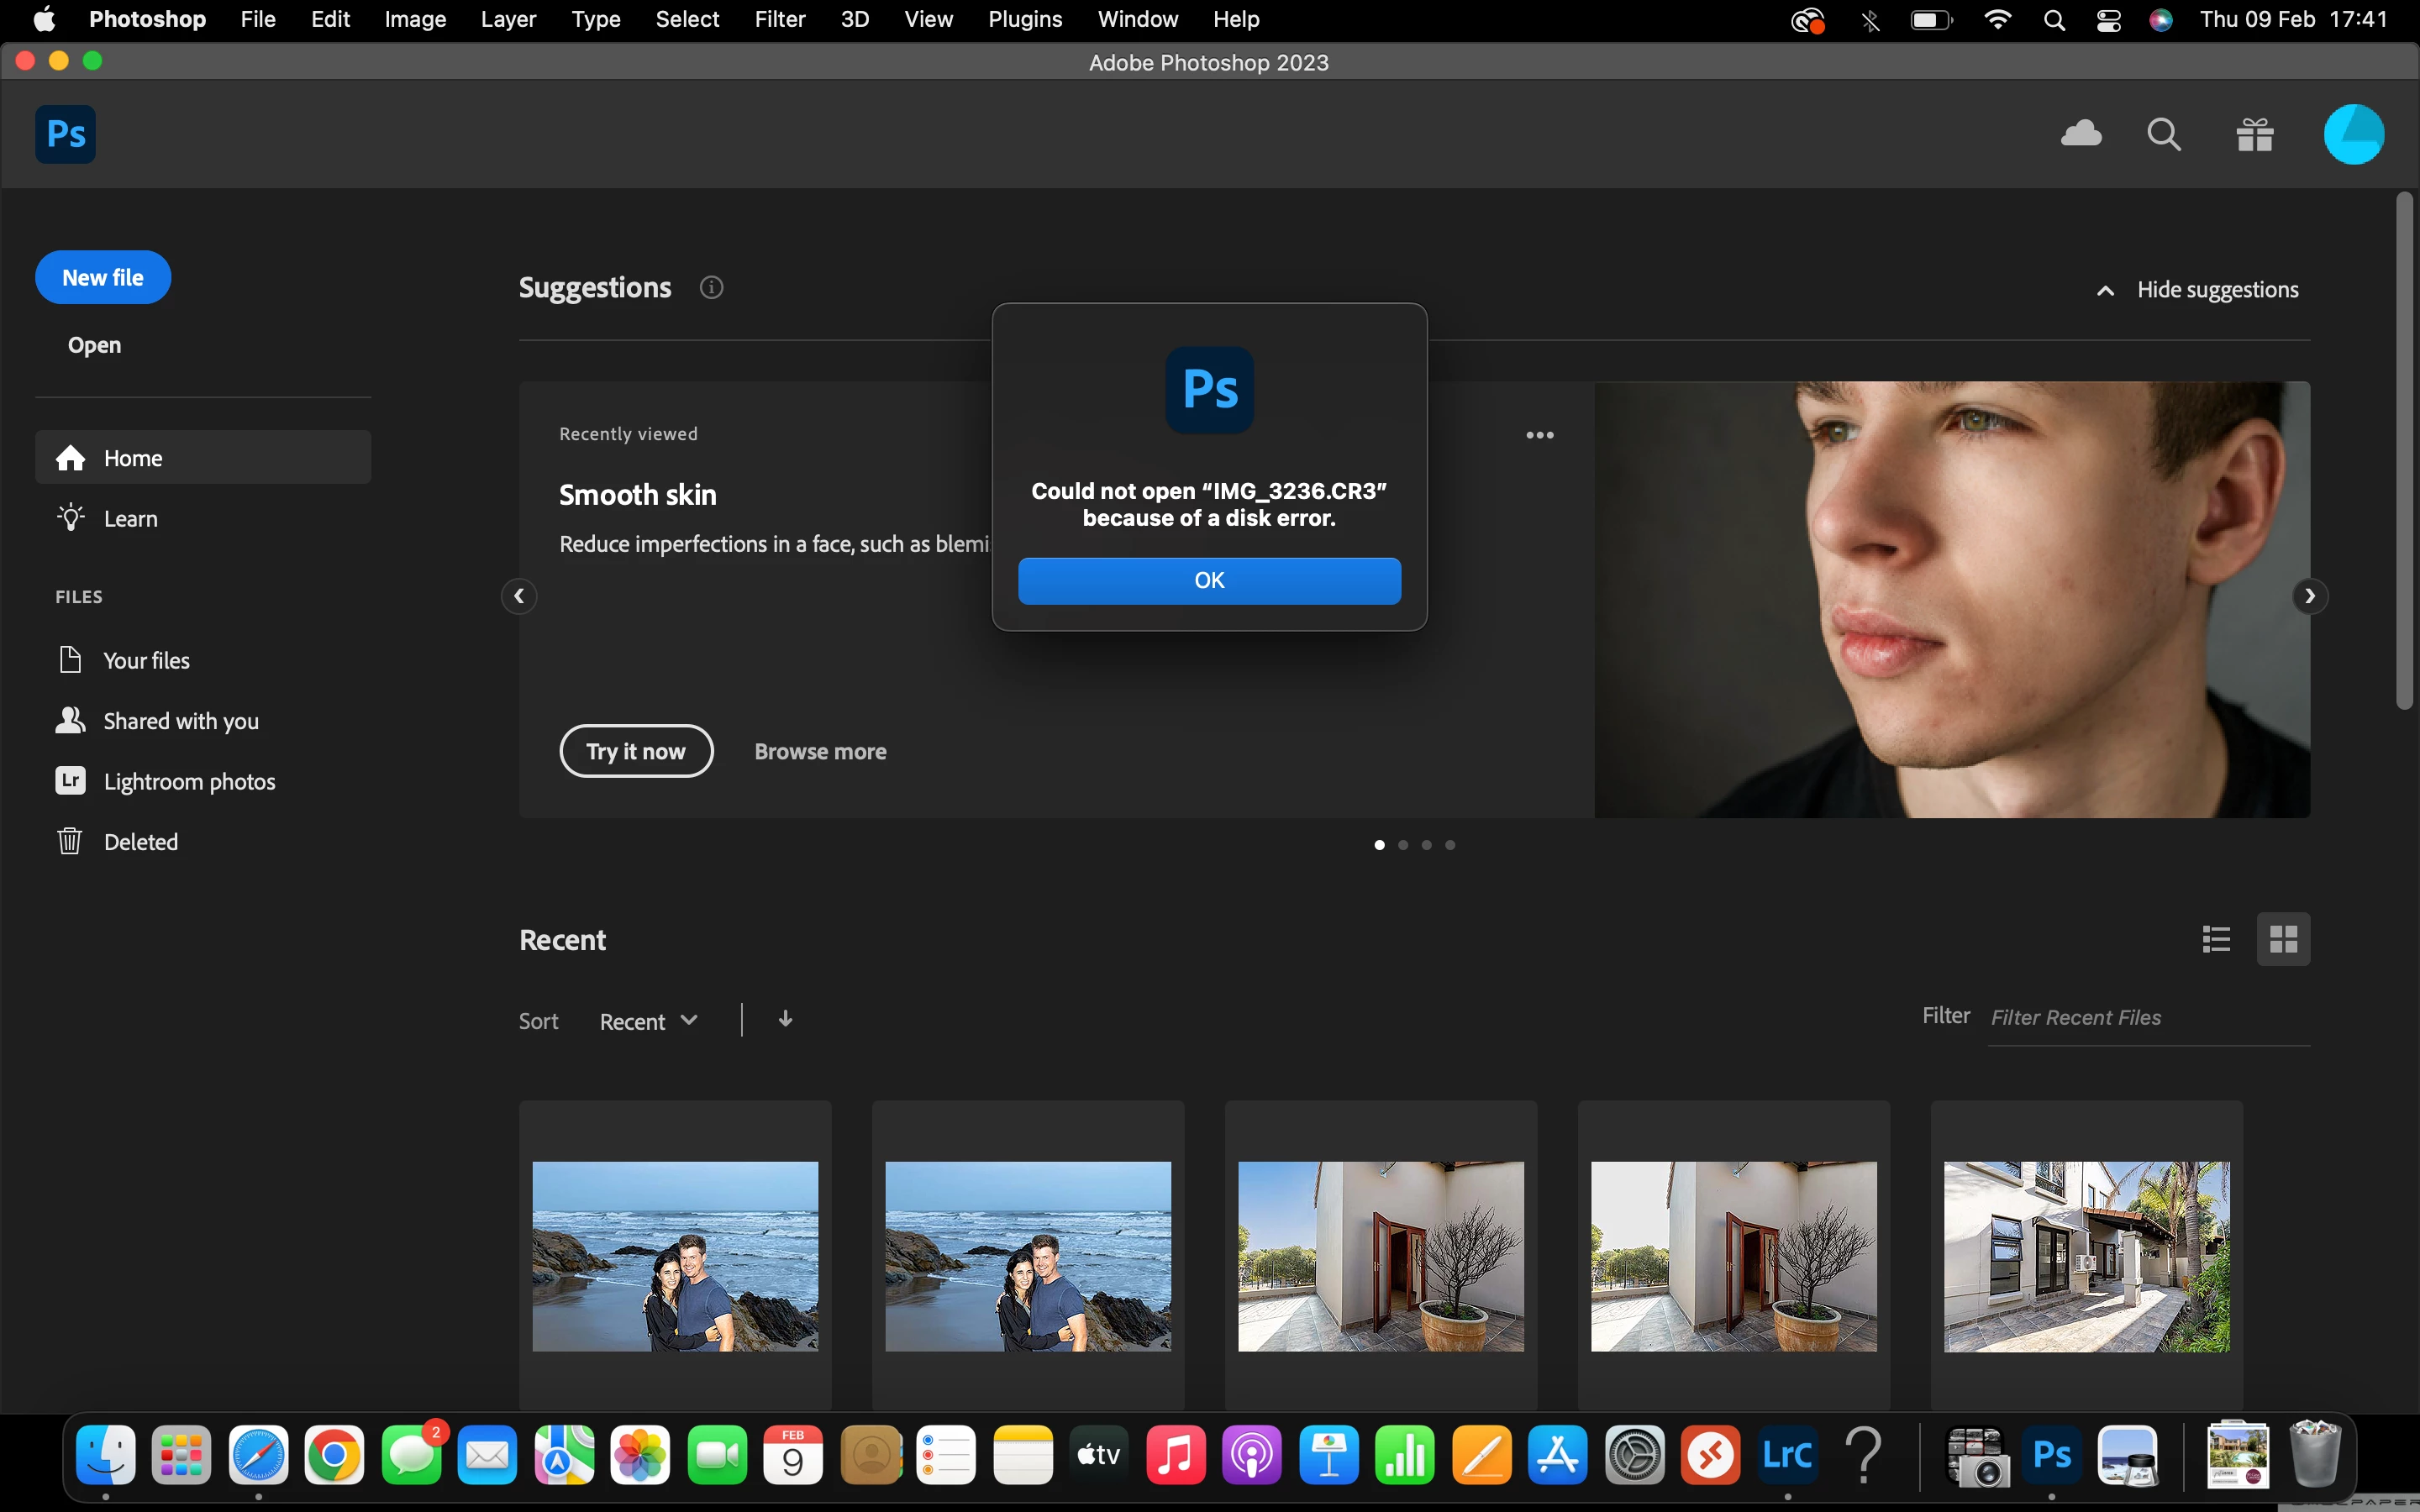The width and height of the screenshot is (2420, 1512).
Task: Open the Deleted files trash item
Action: 140,842
